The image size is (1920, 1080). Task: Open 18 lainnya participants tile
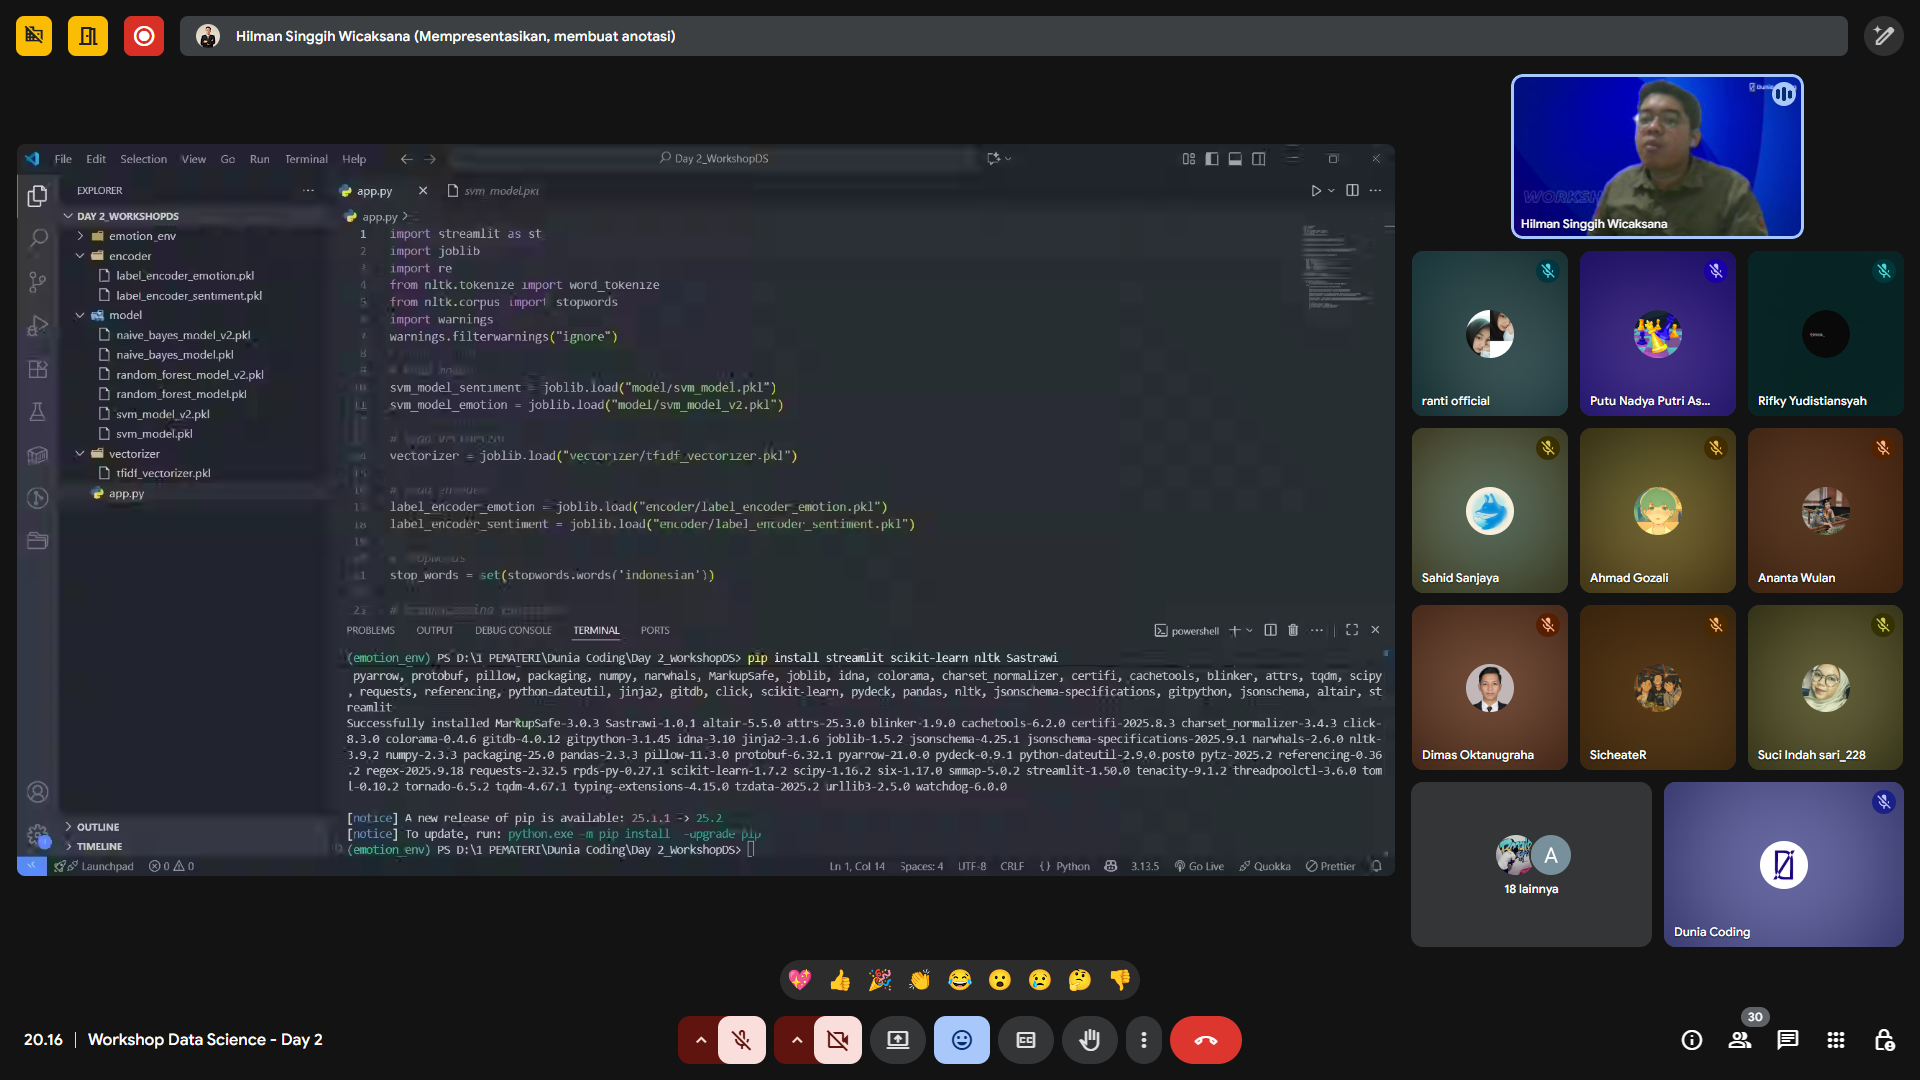tap(1531, 864)
